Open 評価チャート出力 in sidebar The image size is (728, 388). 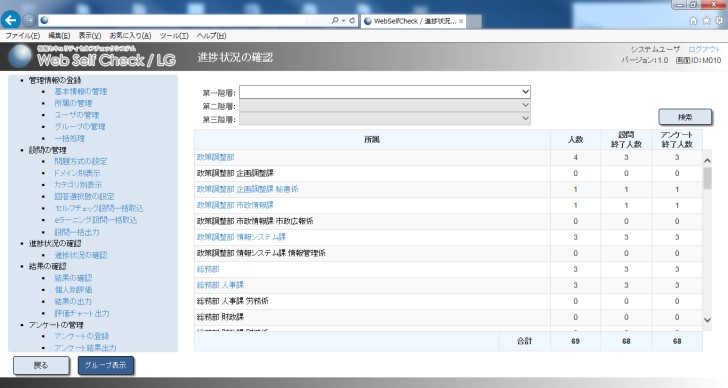(x=82, y=313)
